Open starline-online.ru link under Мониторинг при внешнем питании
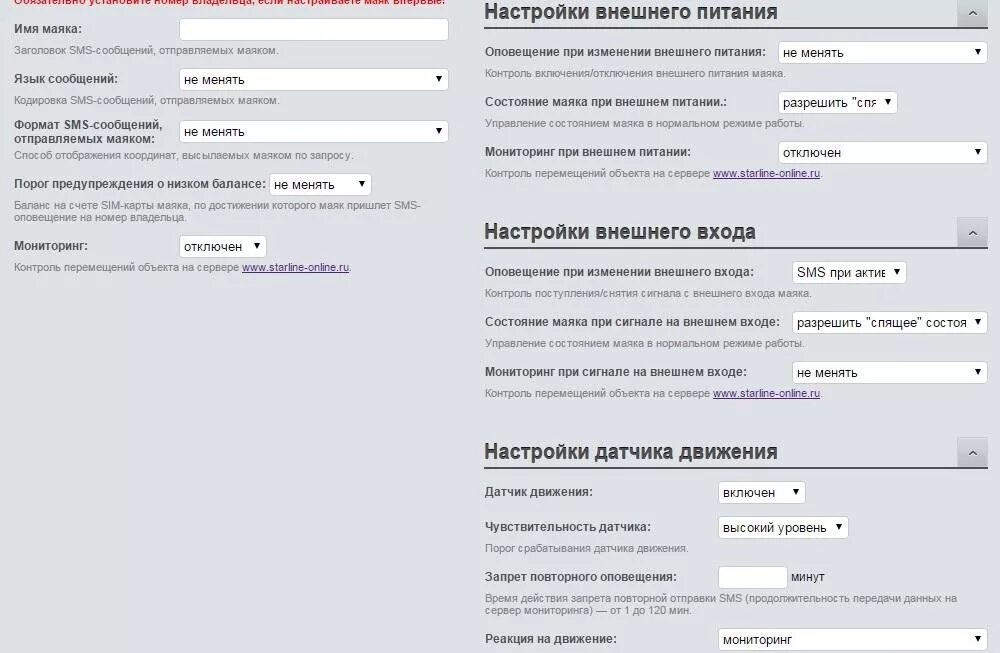The image size is (1000, 653). pos(766,173)
